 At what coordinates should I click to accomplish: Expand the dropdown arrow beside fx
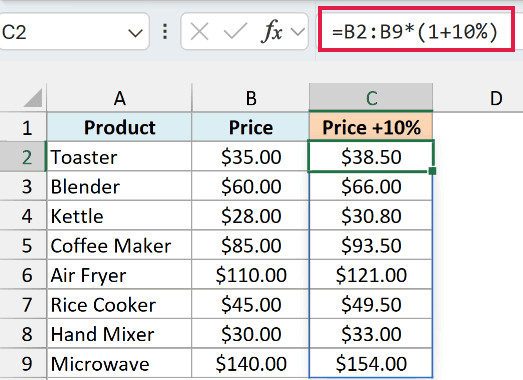pyautogui.click(x=298, y=32)
